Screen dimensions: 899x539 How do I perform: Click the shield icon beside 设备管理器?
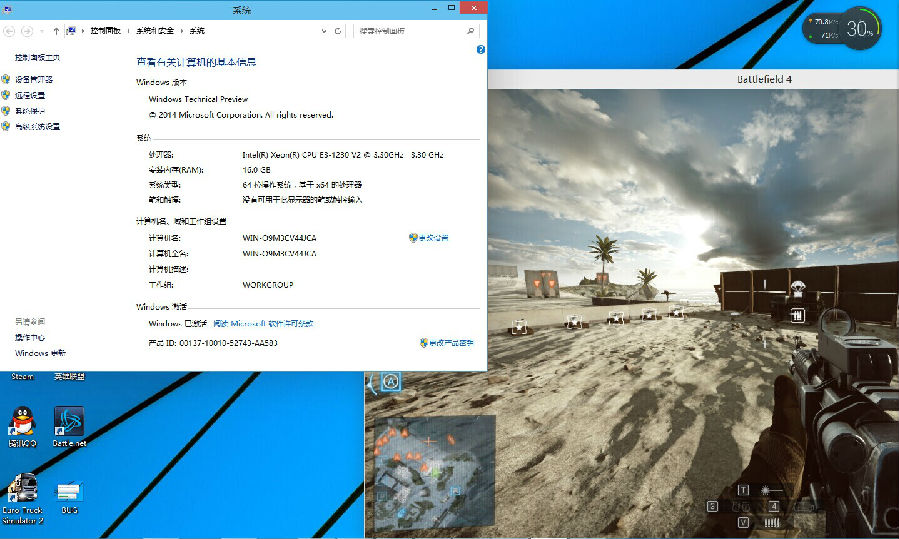click(x=6, y=79)
